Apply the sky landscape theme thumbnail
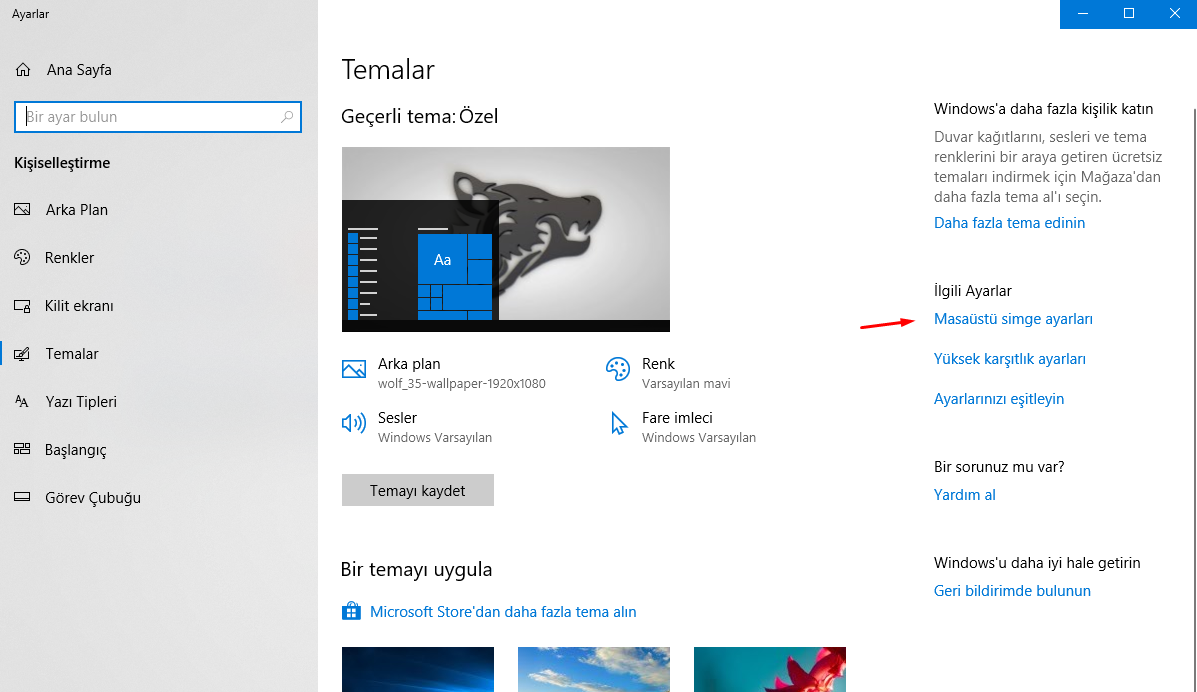The width and height of the screenshot is (1197, 692). click(594, 669)
